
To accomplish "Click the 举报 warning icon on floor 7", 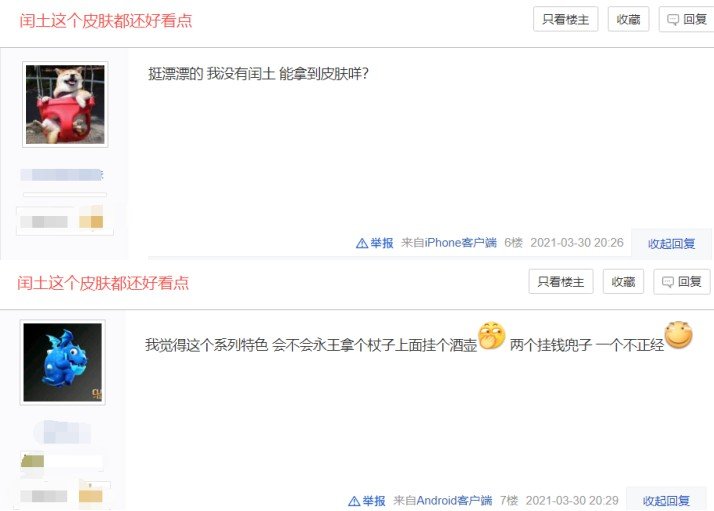I will point(354,501).
